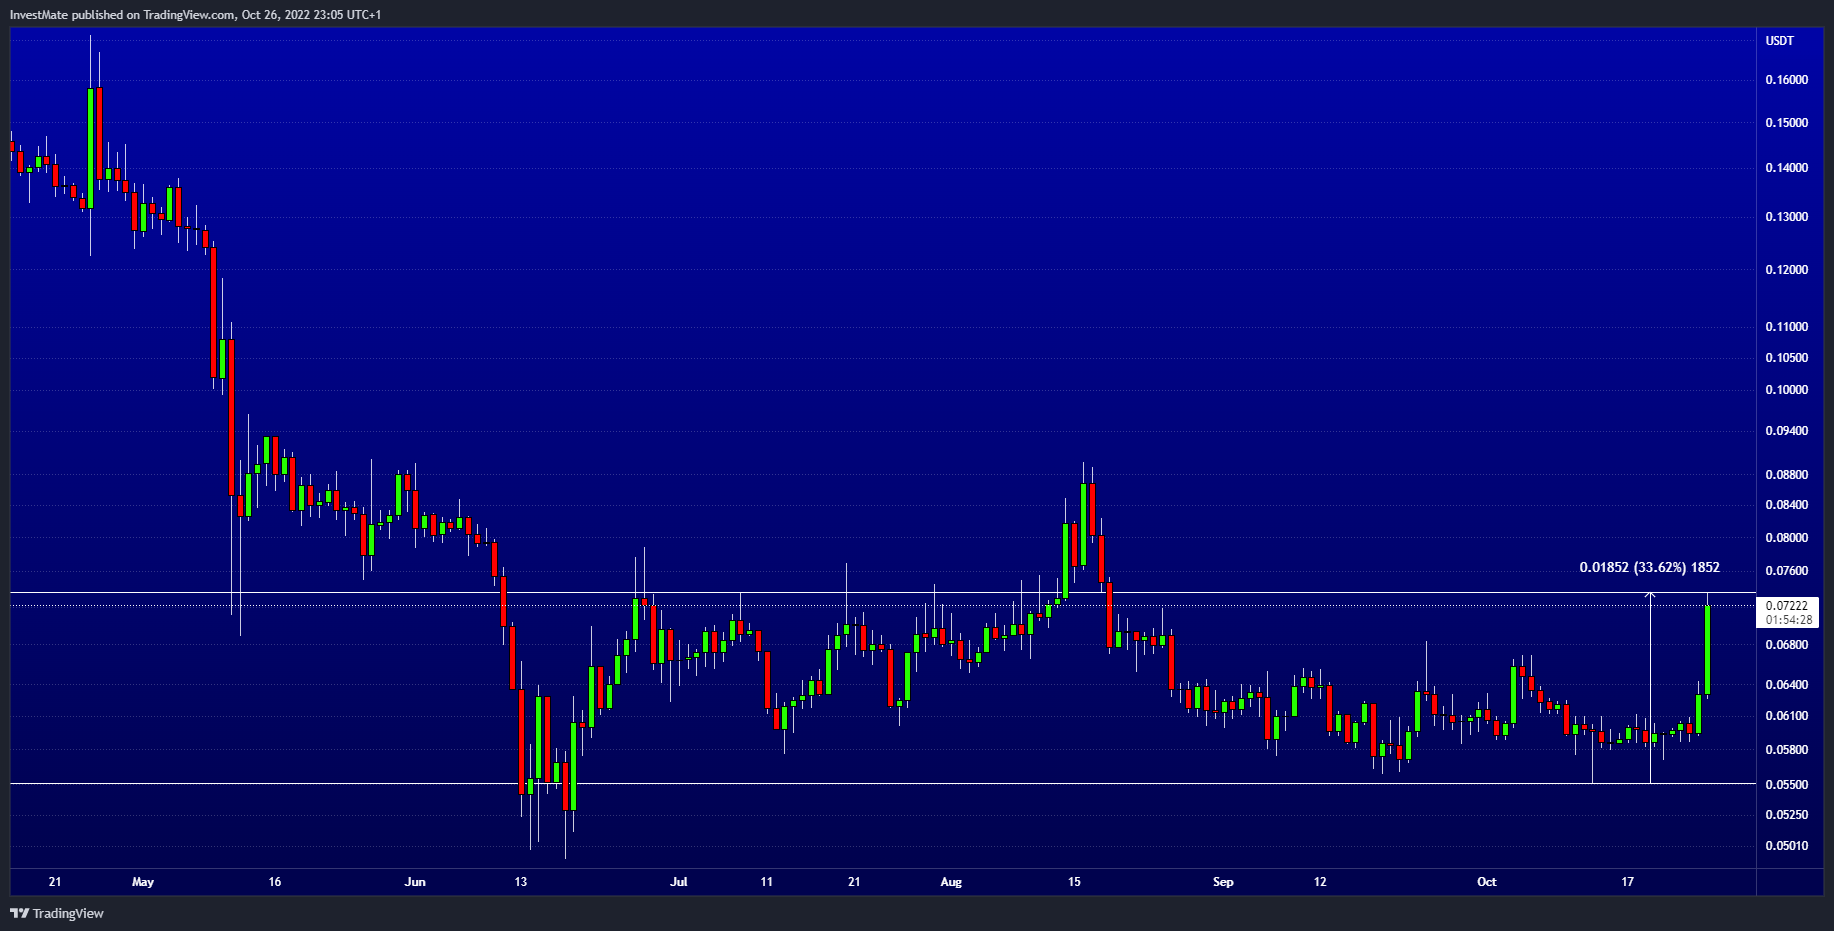1834x931 pixels.
Task: Click the 0.05500 price axis label
Action: pyautogui.click(x=1787, y=785)
